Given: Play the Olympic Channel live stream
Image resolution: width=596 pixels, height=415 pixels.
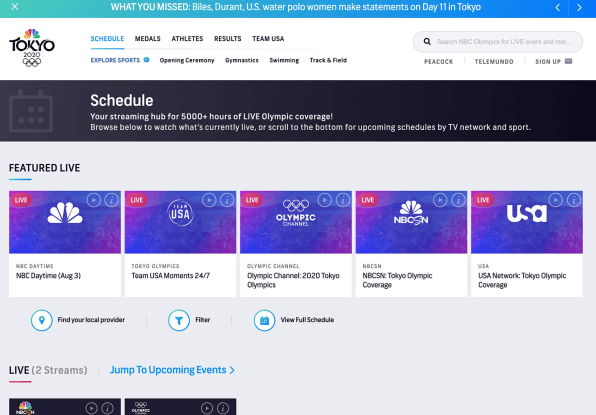Looking at the screenshot, I should pos(325,200).
